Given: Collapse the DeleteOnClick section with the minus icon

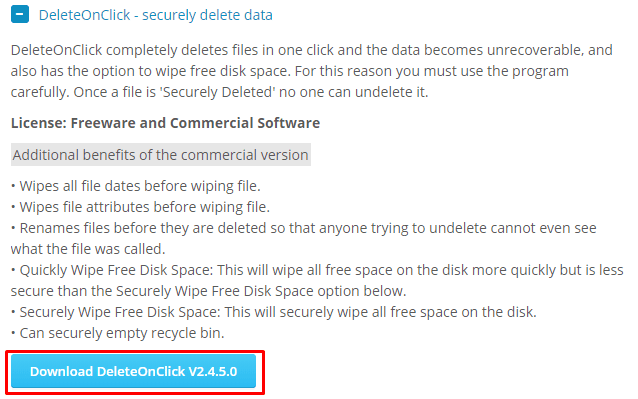Looking at the screenshot, I should pyautogui.click(x=20, y=14).
